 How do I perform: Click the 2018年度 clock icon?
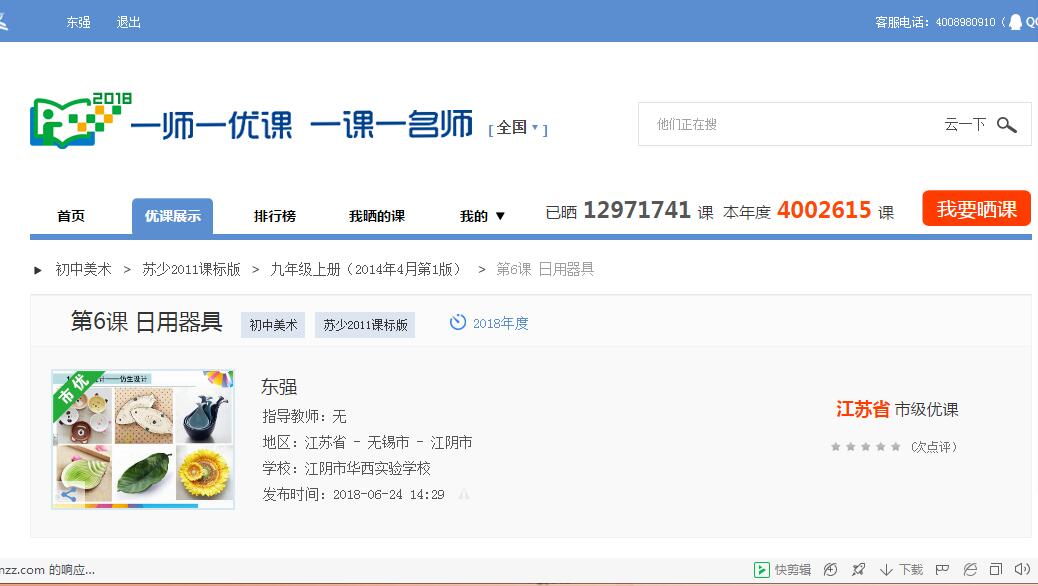[x=458, y=323]
